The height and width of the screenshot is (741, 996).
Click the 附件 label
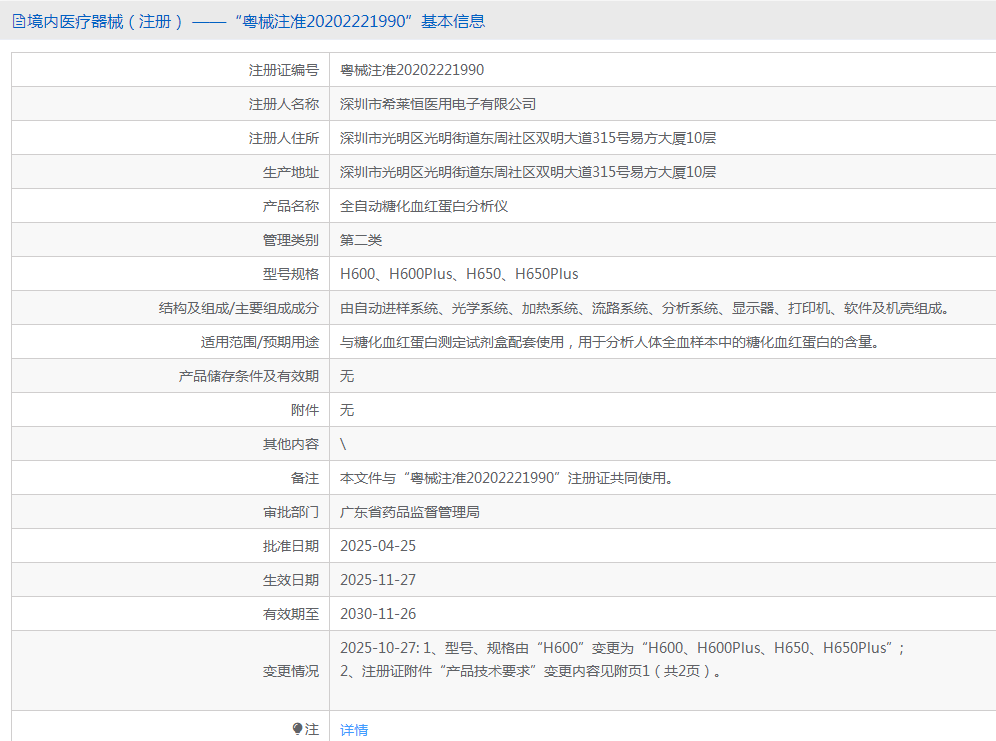pos(304,410)
